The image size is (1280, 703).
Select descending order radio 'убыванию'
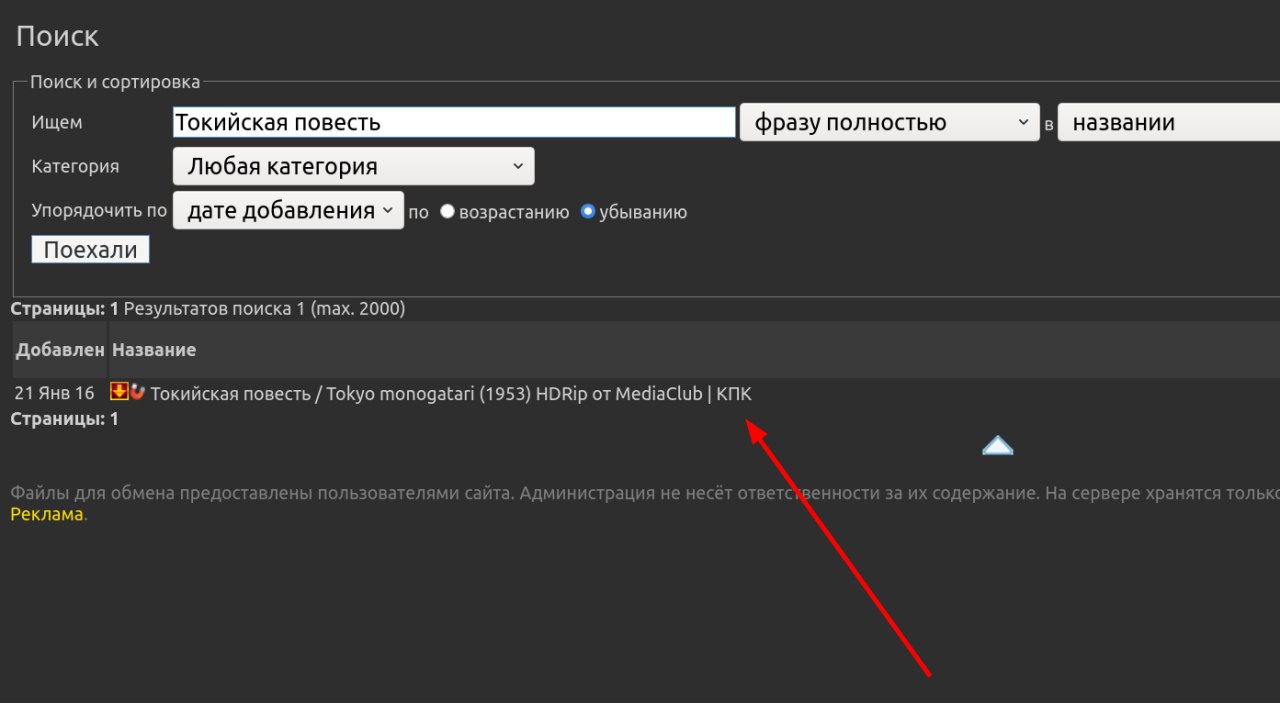(x=588, y=212)
